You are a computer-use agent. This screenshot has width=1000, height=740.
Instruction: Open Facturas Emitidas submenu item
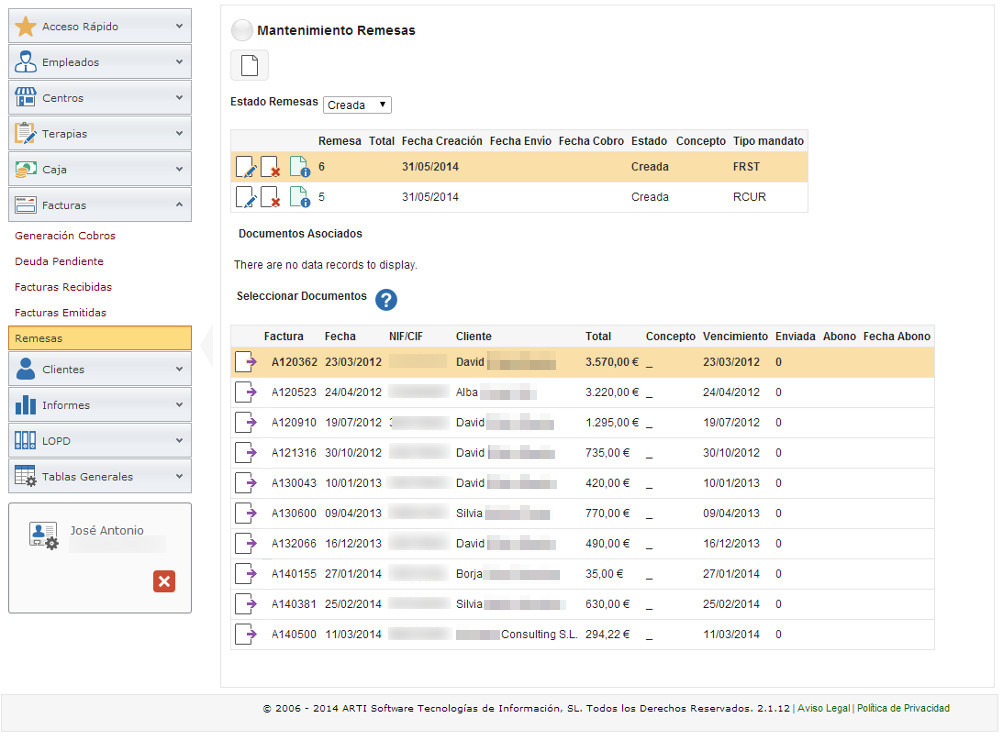coord(61,313)
